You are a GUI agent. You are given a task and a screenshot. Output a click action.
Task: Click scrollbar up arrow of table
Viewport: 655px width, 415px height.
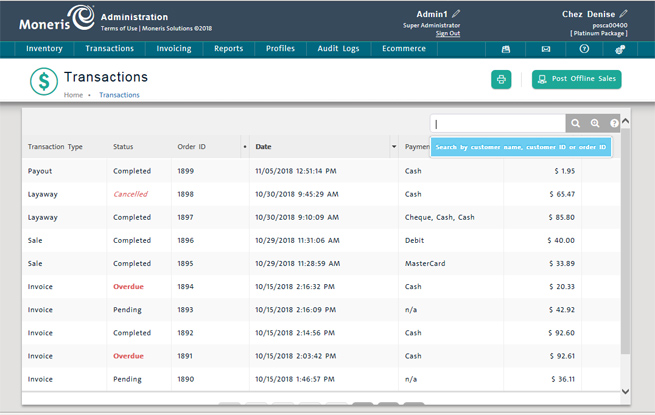tap(625, 121)
